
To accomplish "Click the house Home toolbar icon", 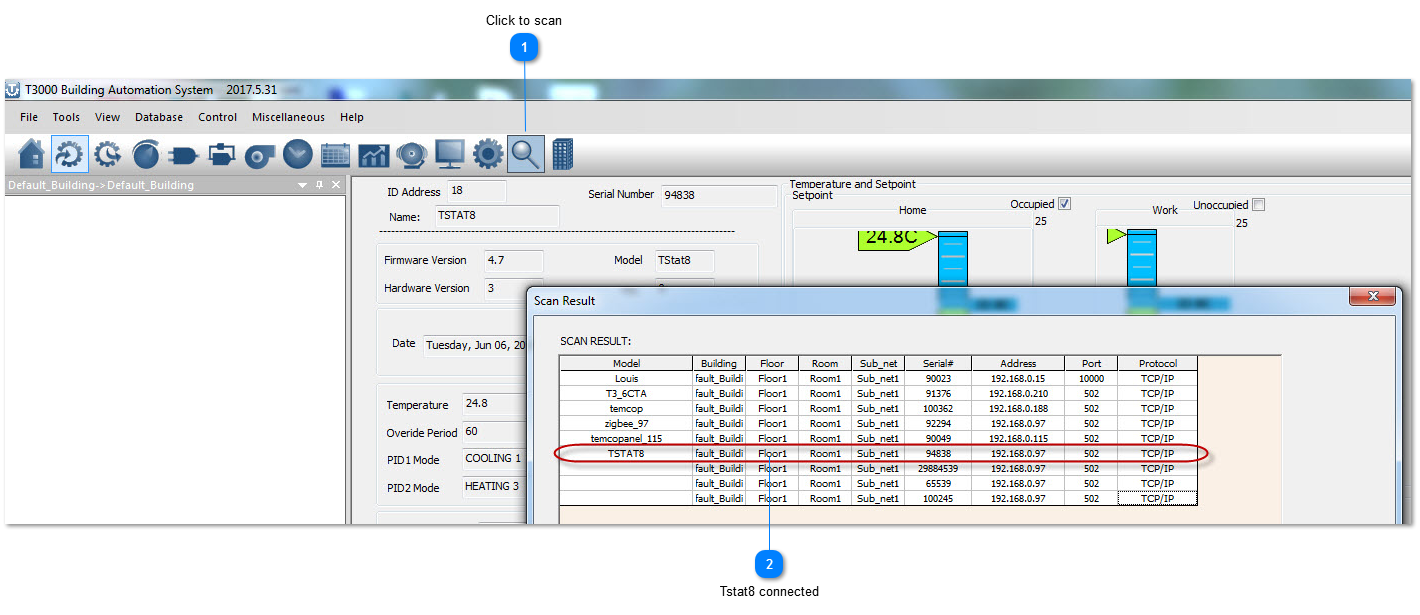I will [x=32, y=154].
